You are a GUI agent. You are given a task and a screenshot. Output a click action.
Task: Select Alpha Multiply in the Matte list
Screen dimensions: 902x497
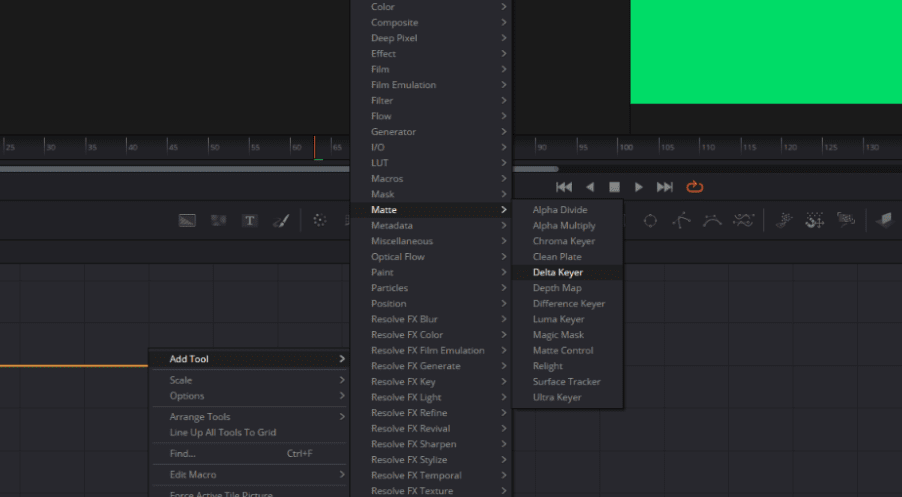[x=567, y=225]
